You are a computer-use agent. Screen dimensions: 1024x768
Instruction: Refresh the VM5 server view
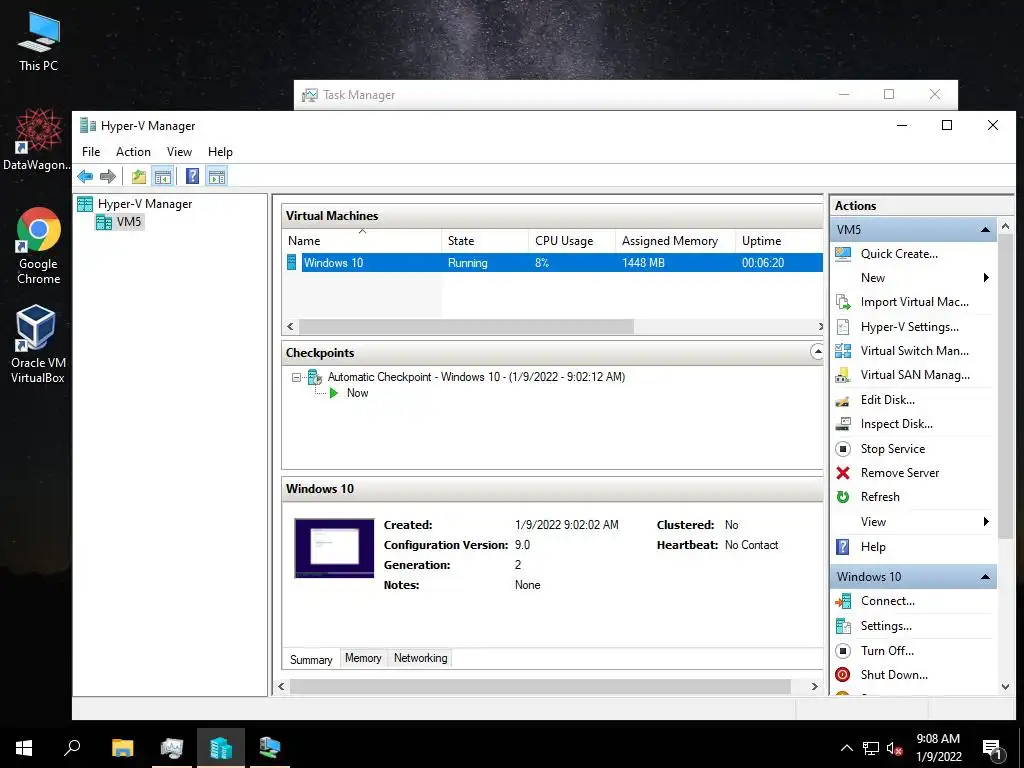880,497
